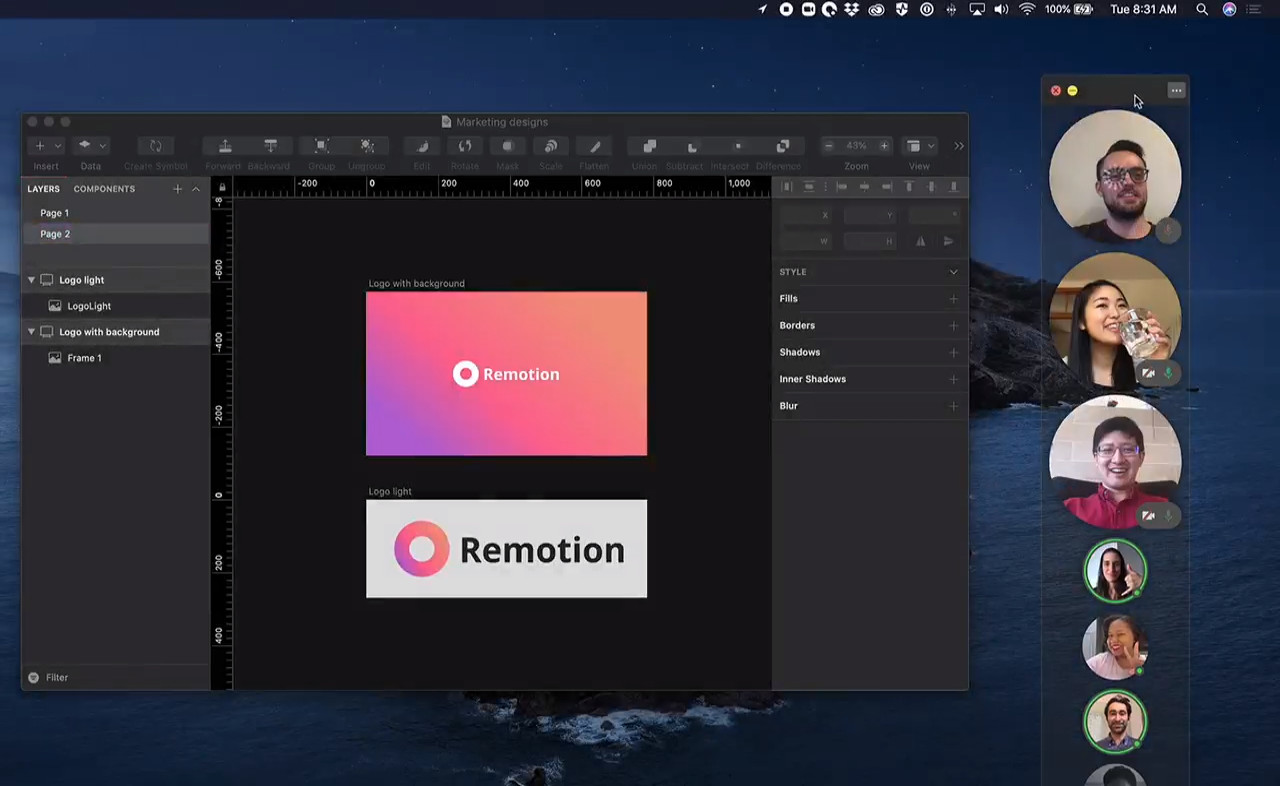Apply the Intersect boolean operation
Screen dimensions: 1280x786
[x=737, y=146]
